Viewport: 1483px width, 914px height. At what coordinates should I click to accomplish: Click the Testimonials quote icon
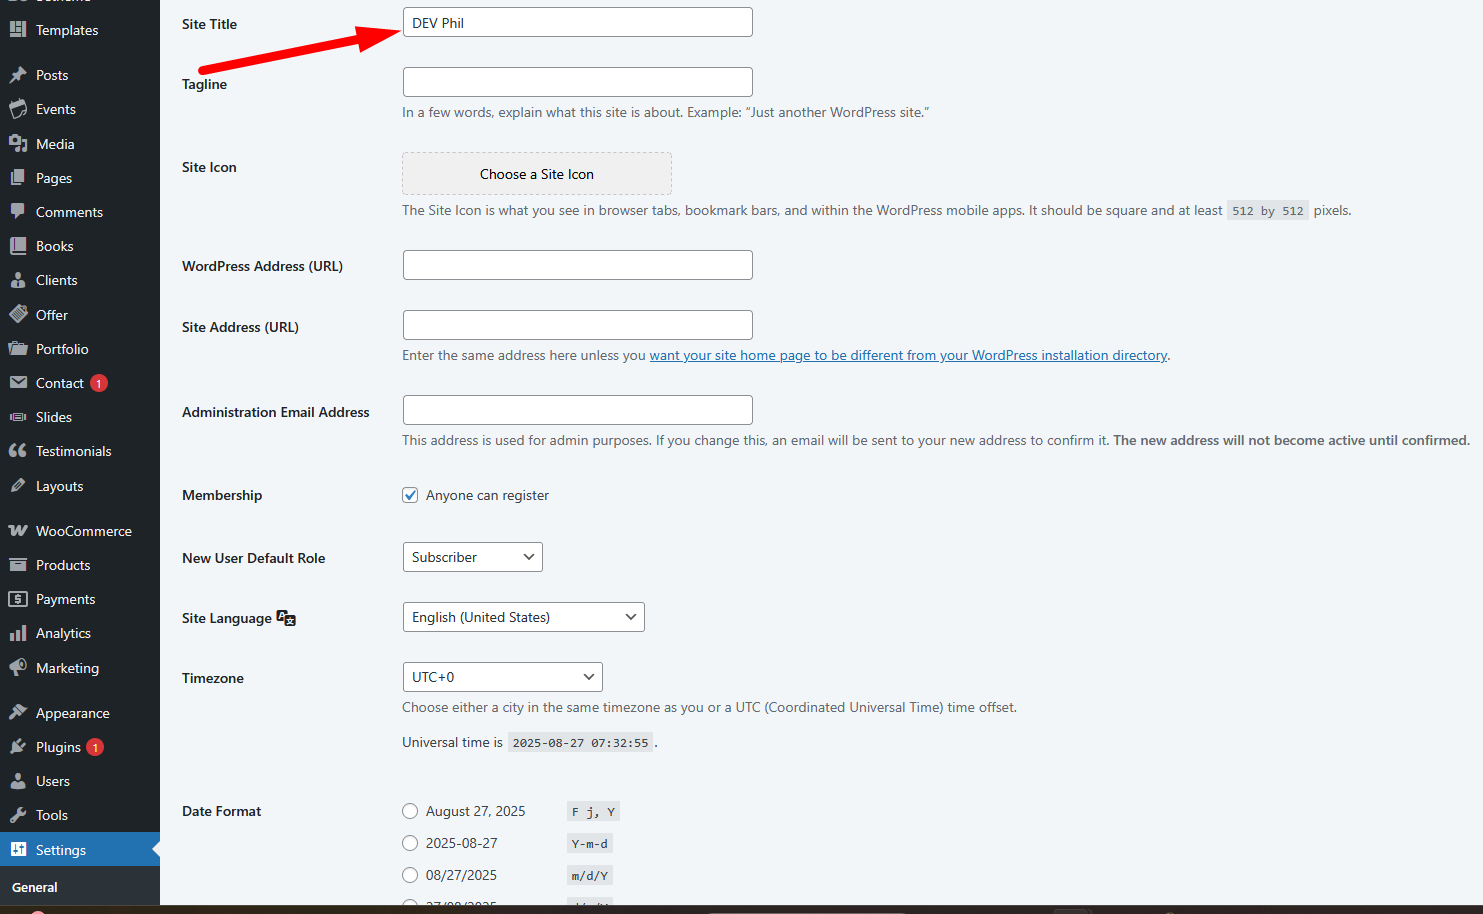18,451
